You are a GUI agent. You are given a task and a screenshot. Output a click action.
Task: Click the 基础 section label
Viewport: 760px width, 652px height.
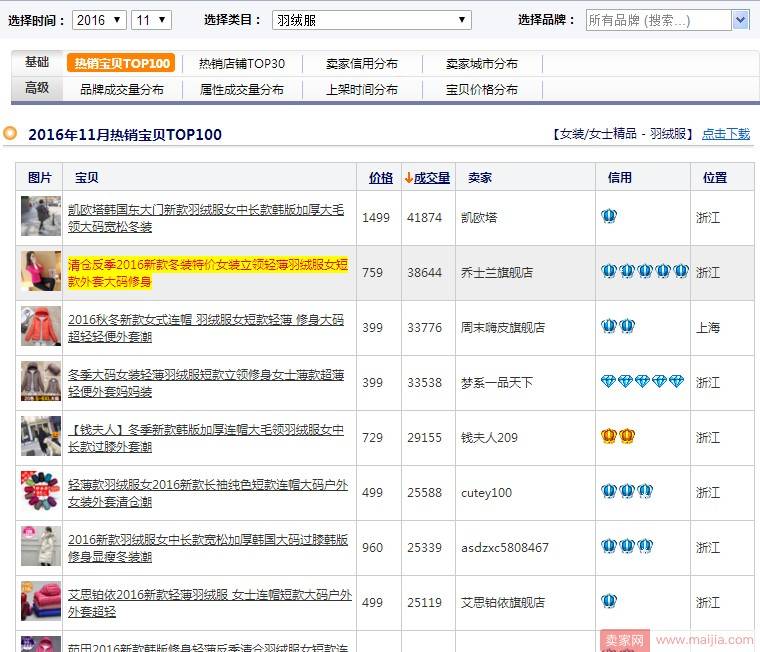pos(37,62)
